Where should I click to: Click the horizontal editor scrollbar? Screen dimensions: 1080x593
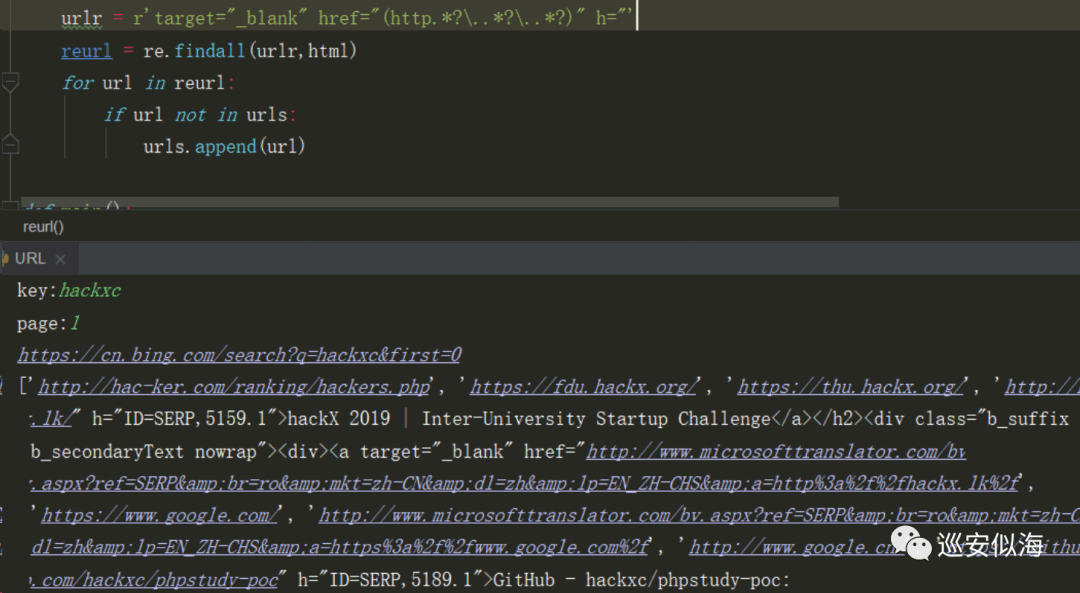click(430, 202)
